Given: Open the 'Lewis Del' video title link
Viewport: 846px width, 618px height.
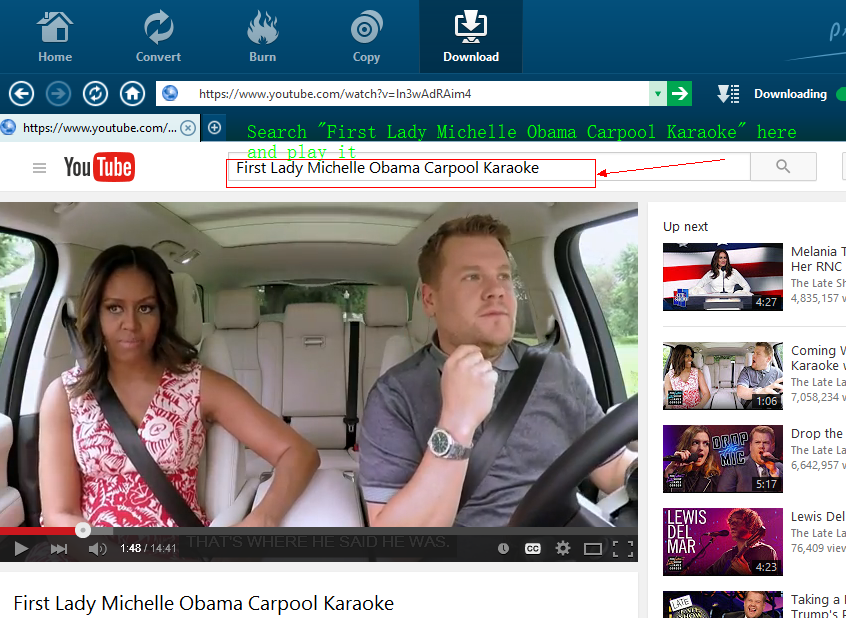Looking at the screenshot, I should (x=818, y=517).
